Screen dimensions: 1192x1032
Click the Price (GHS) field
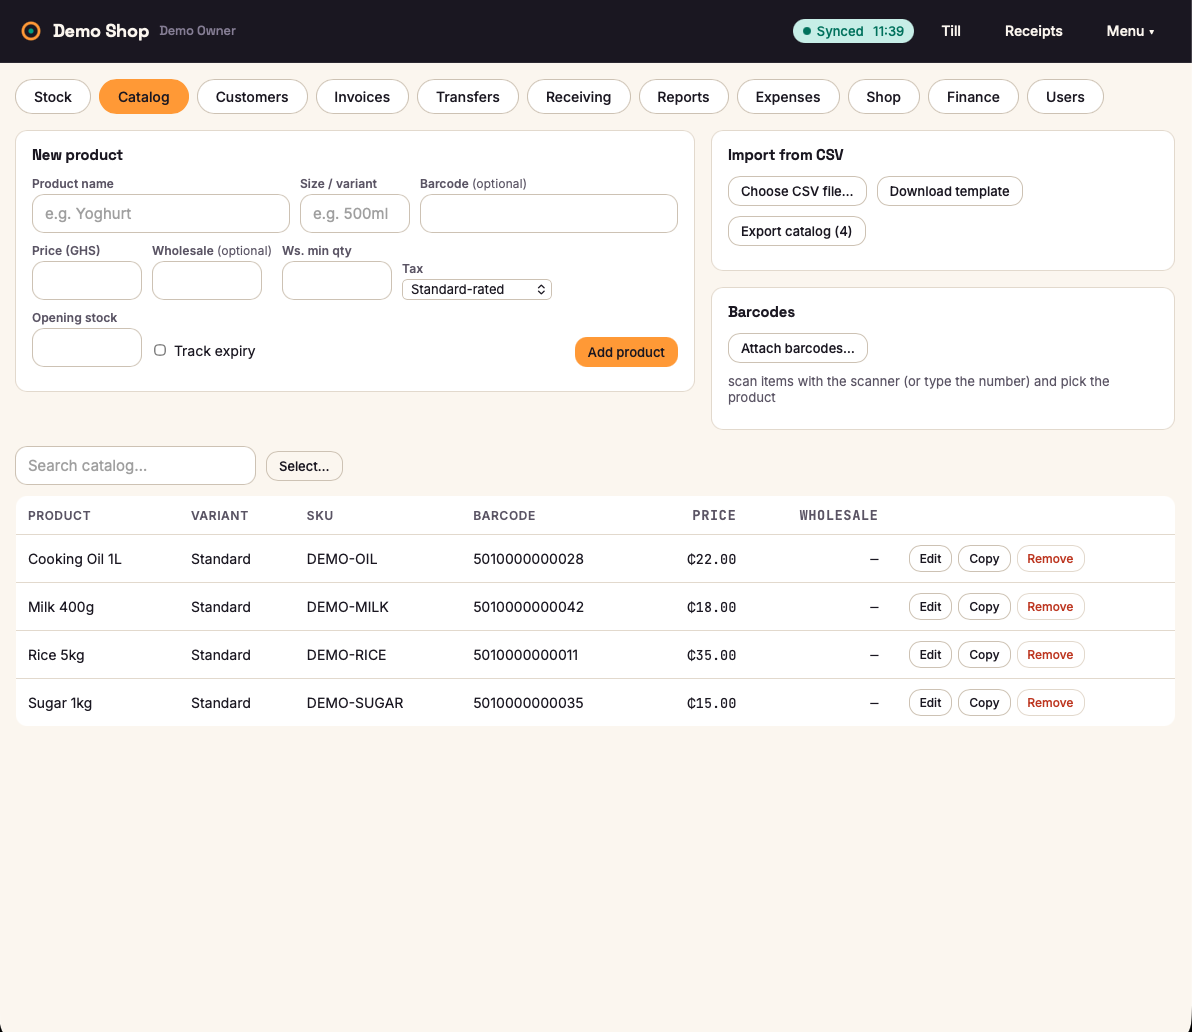pyautogui.click(x=87, y=280)
